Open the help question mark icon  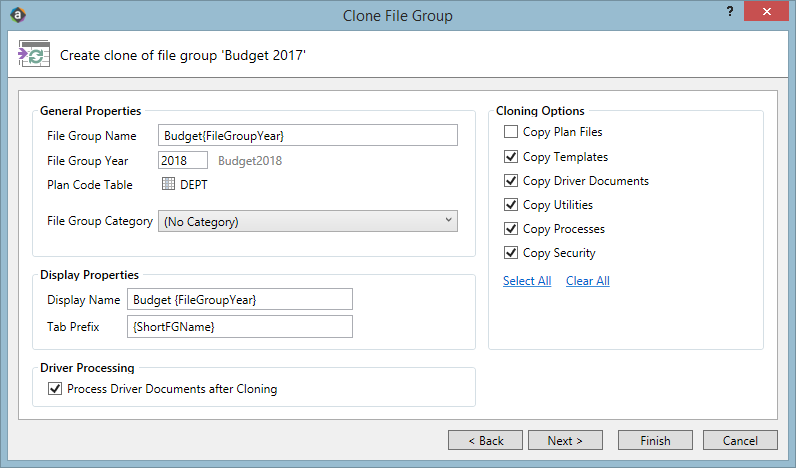click(x=729, y=11)
